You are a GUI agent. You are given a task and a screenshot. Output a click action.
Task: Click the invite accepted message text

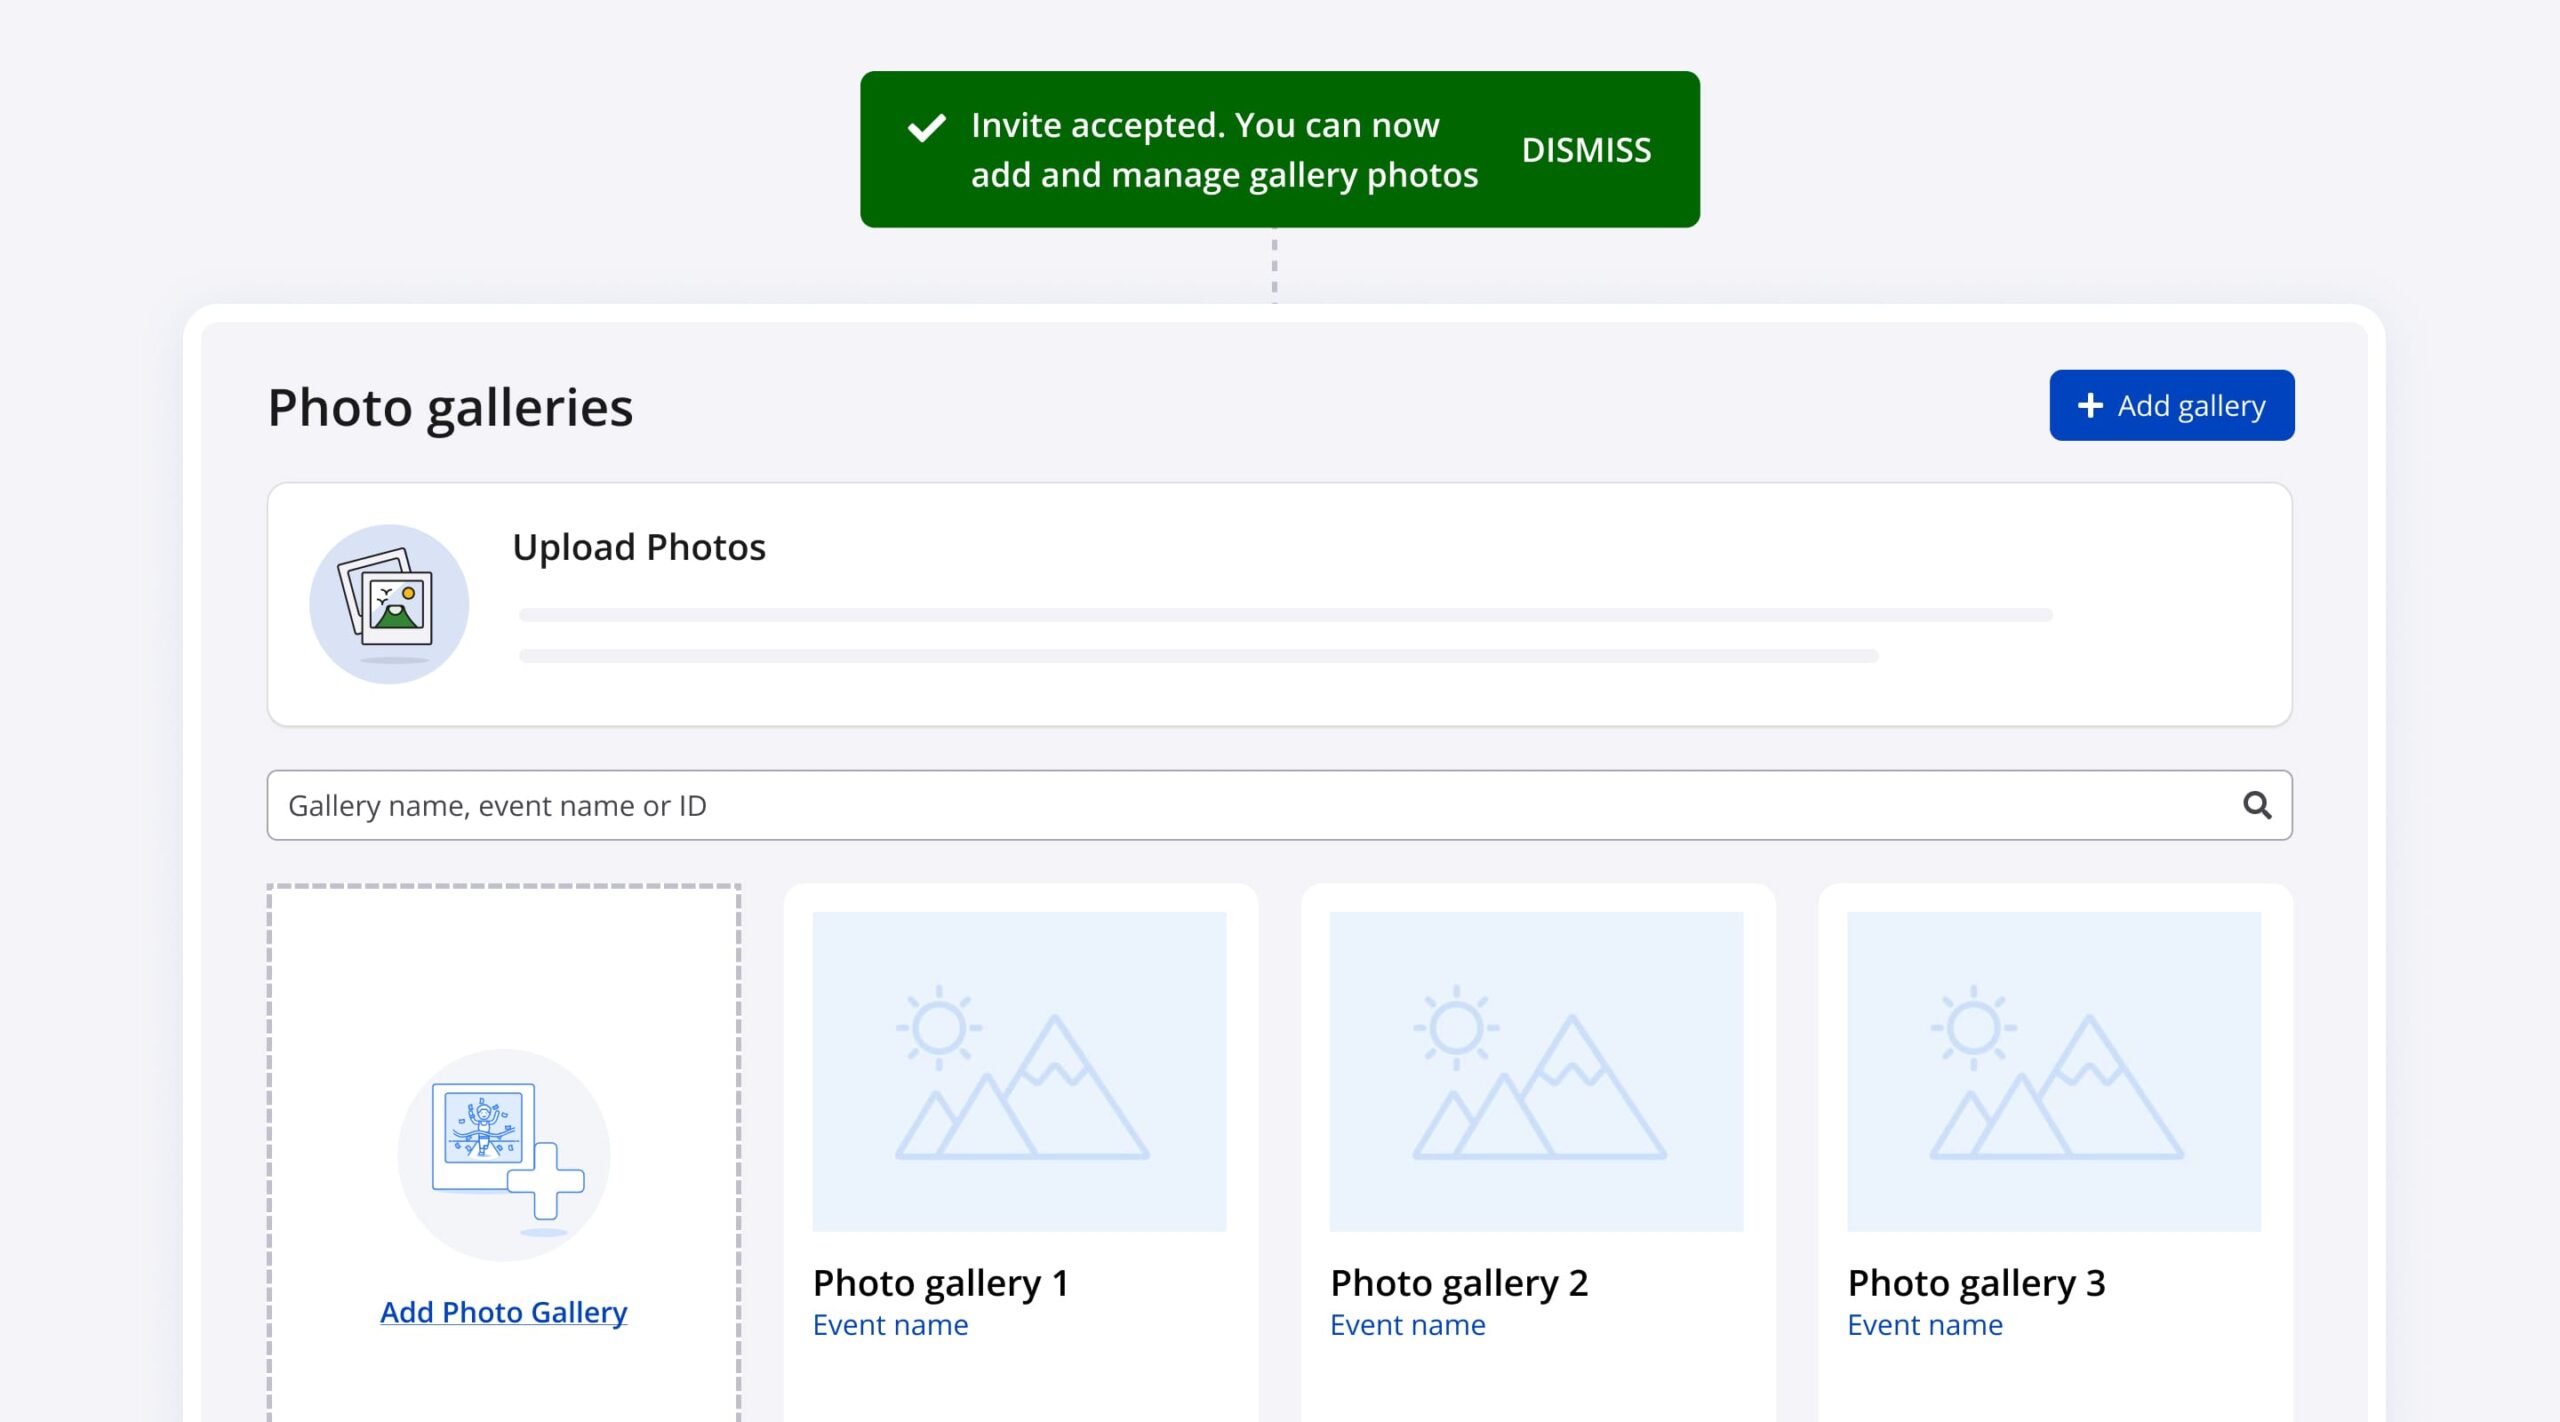(1223, 150)
